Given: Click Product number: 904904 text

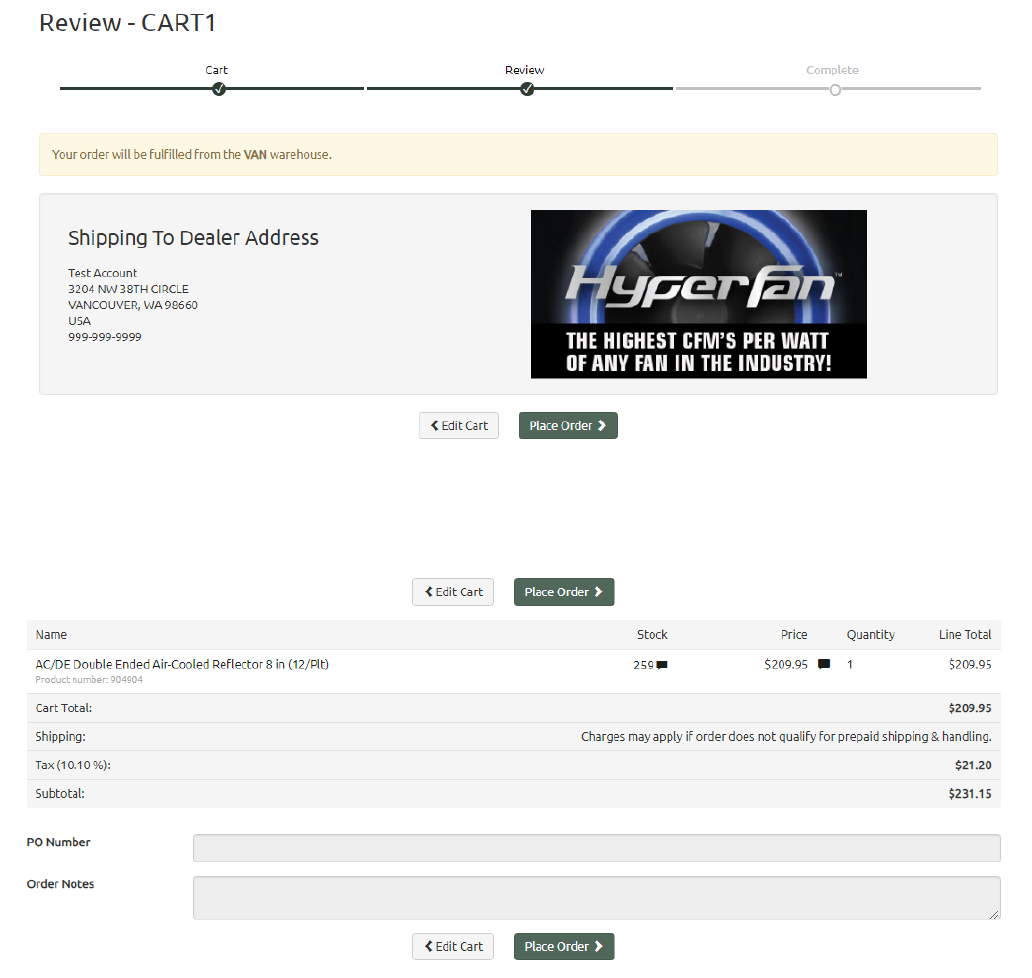Looking at the screenshot, I should (89, 680).
